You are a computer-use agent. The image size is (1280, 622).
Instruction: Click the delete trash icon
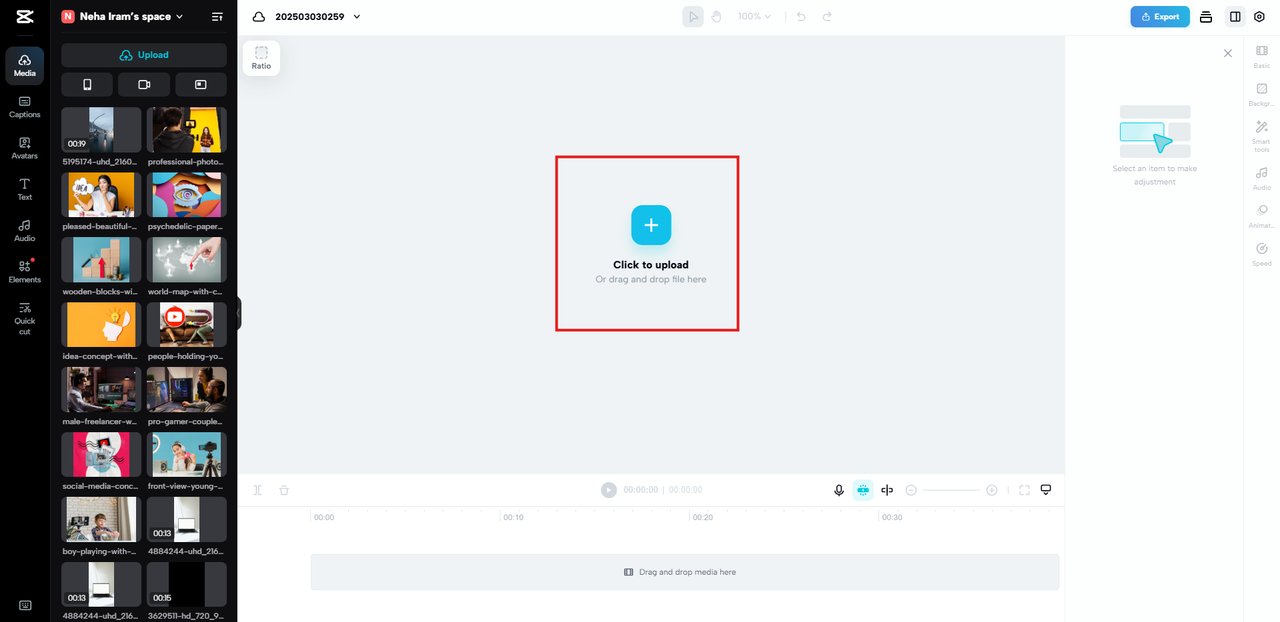tap(284, 490)
